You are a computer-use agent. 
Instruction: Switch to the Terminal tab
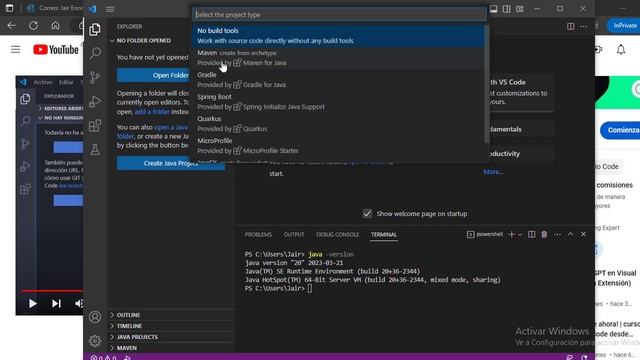click(384, 235)
